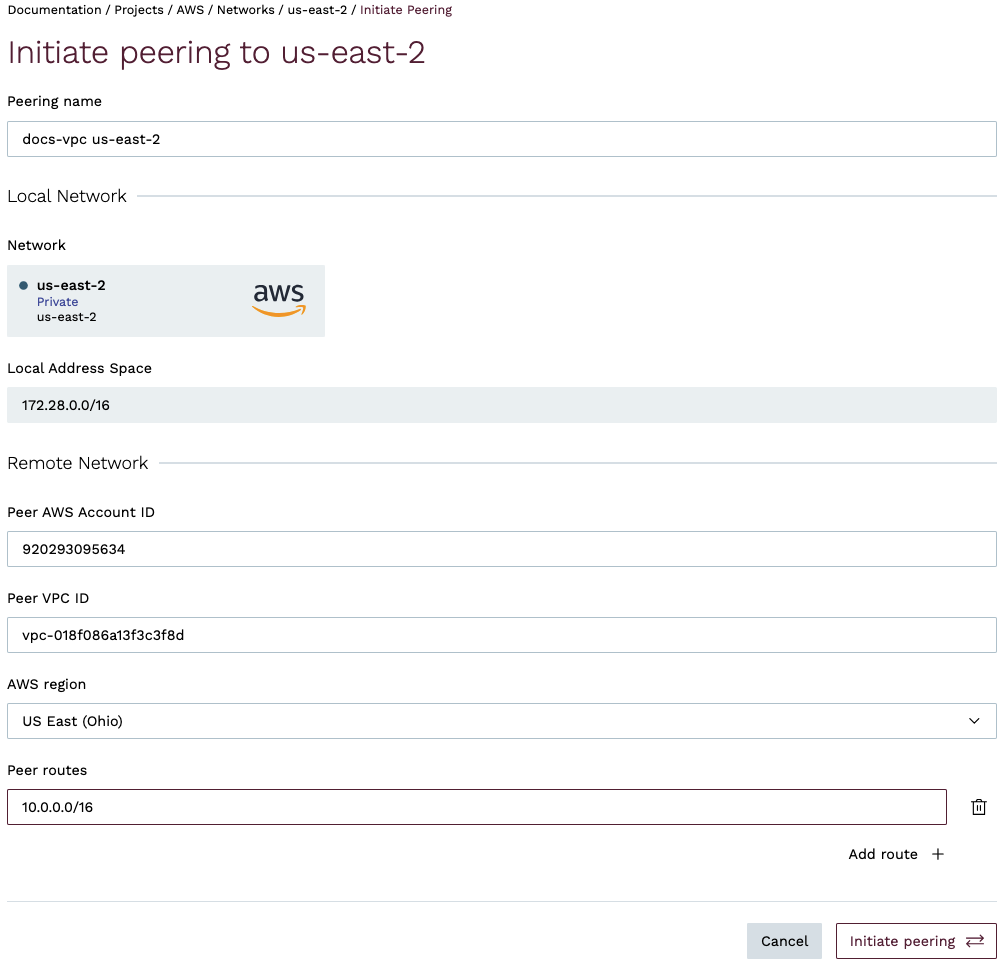This screenshot has height=971, width=1004.
Task: Click the blue dot beside us-east-2 network
Action: coord(24,284)
